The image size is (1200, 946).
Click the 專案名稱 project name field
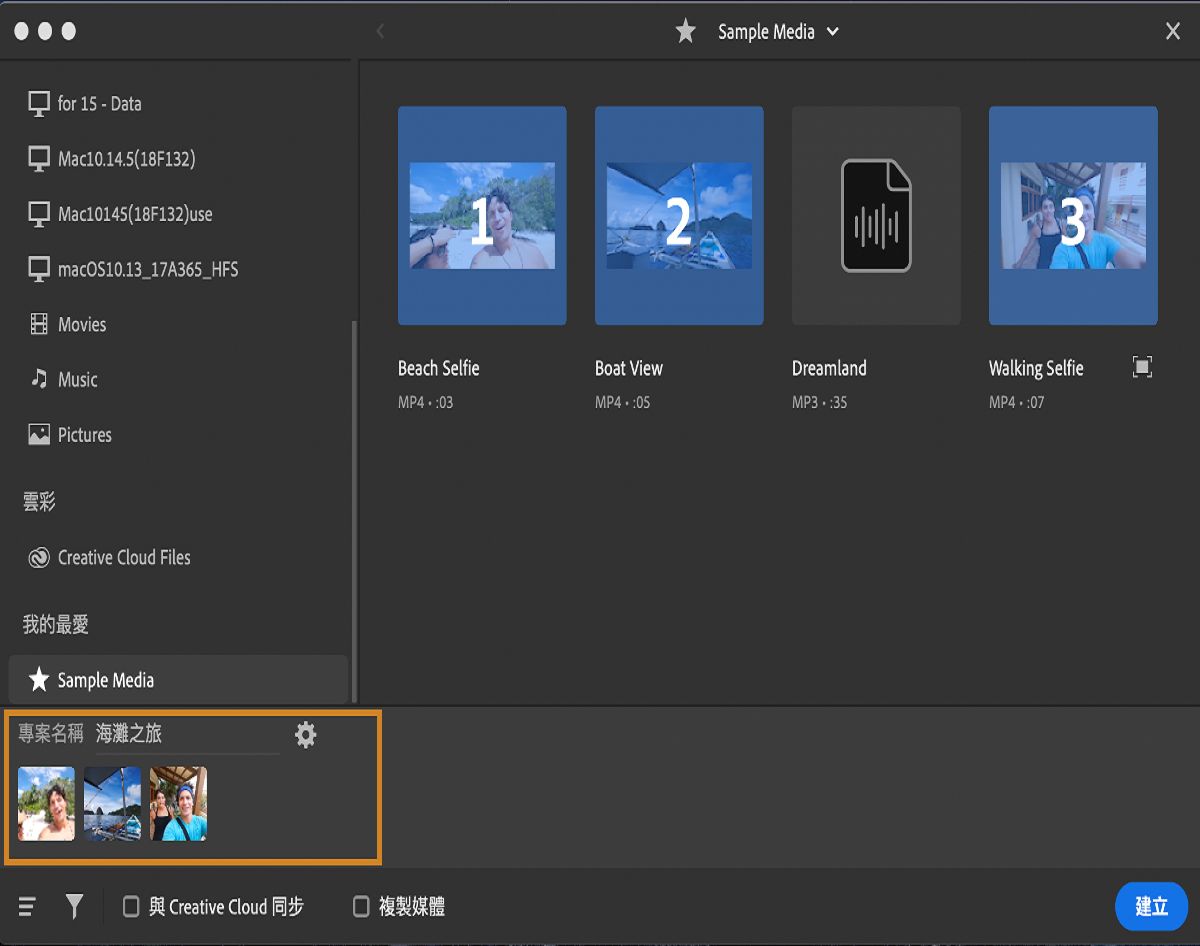(185, 735)
